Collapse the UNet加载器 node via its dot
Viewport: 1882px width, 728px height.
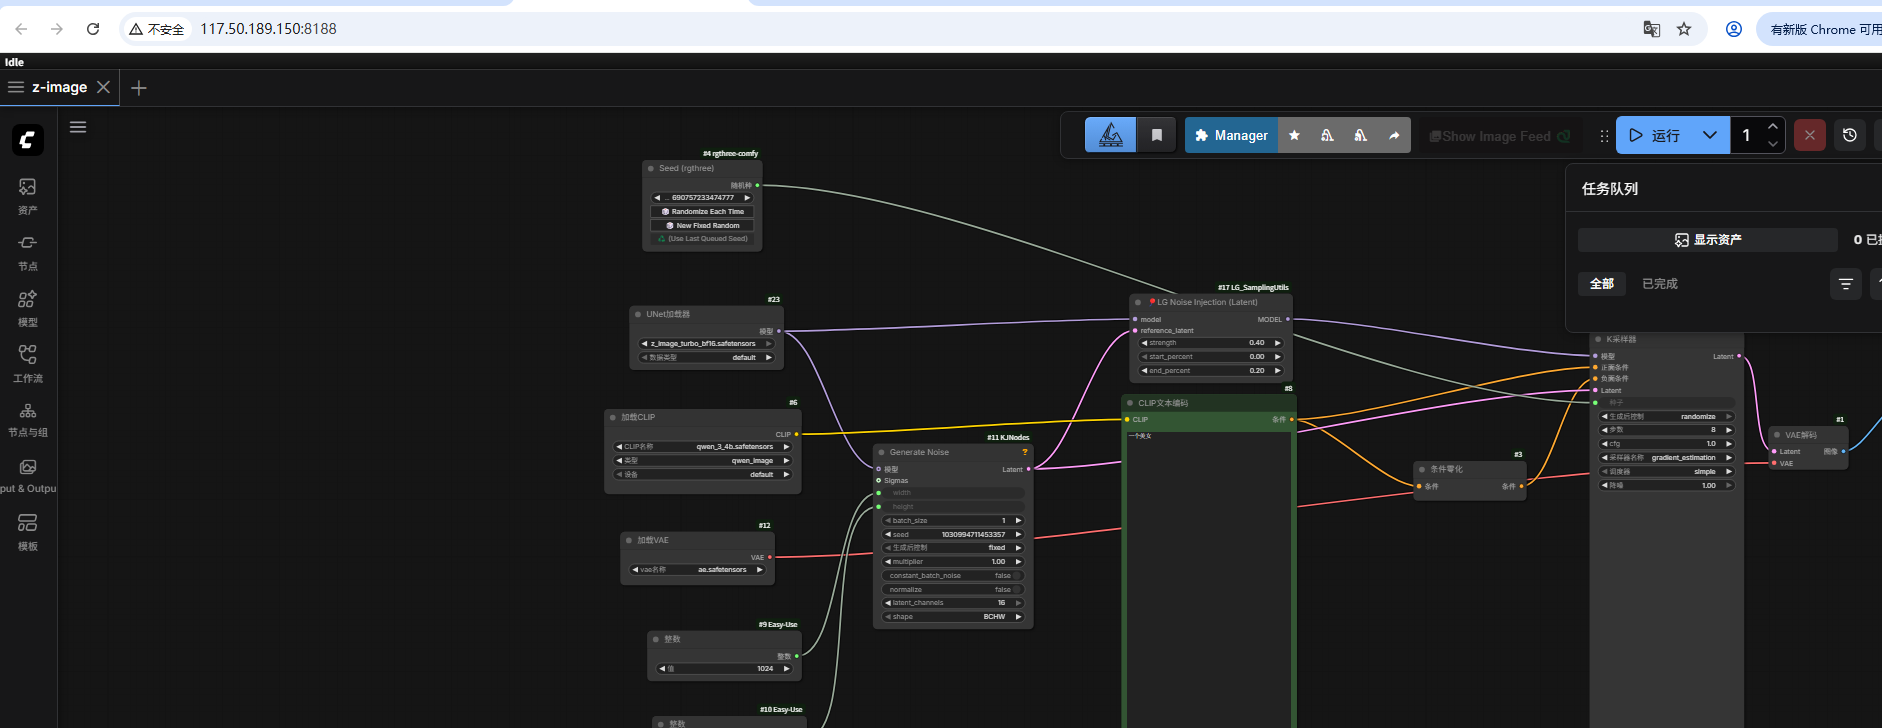point(638,314)
